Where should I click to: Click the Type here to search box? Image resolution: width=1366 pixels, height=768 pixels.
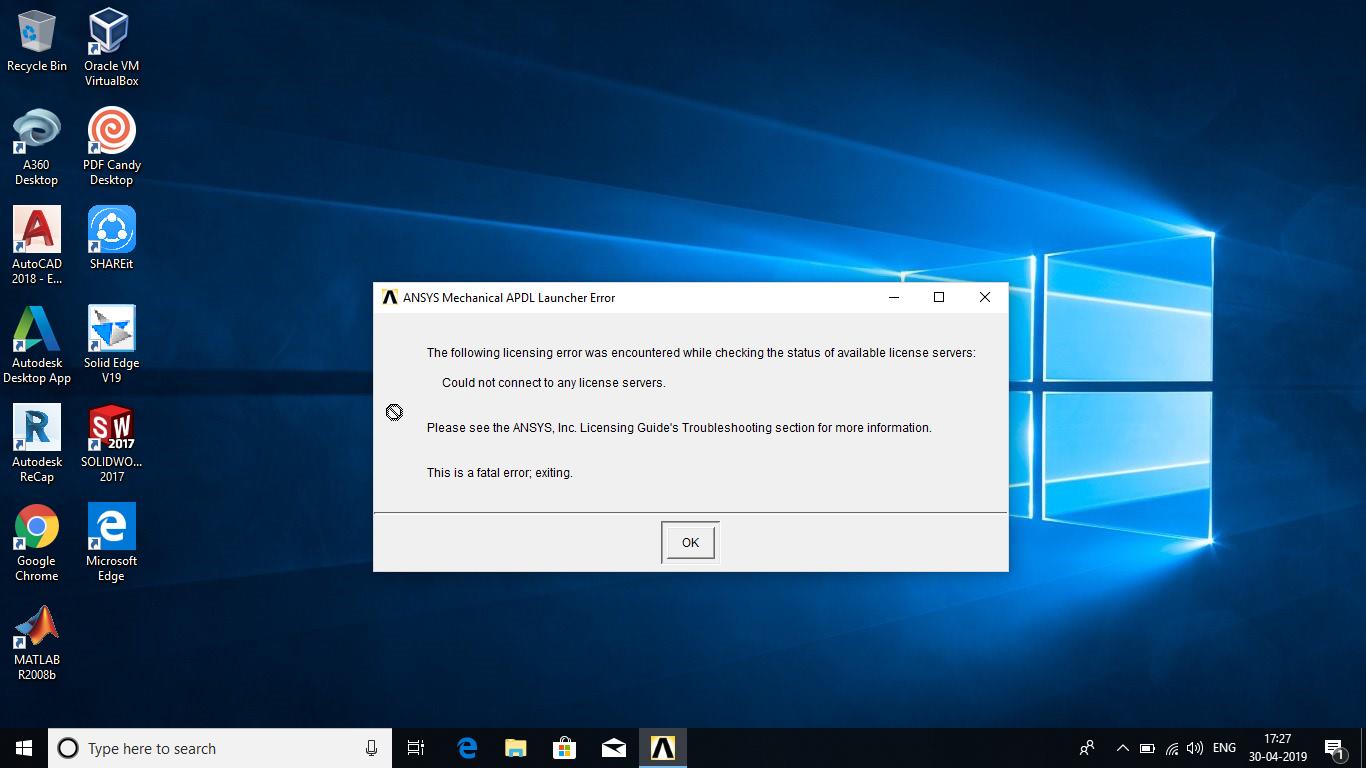point(220,748)
